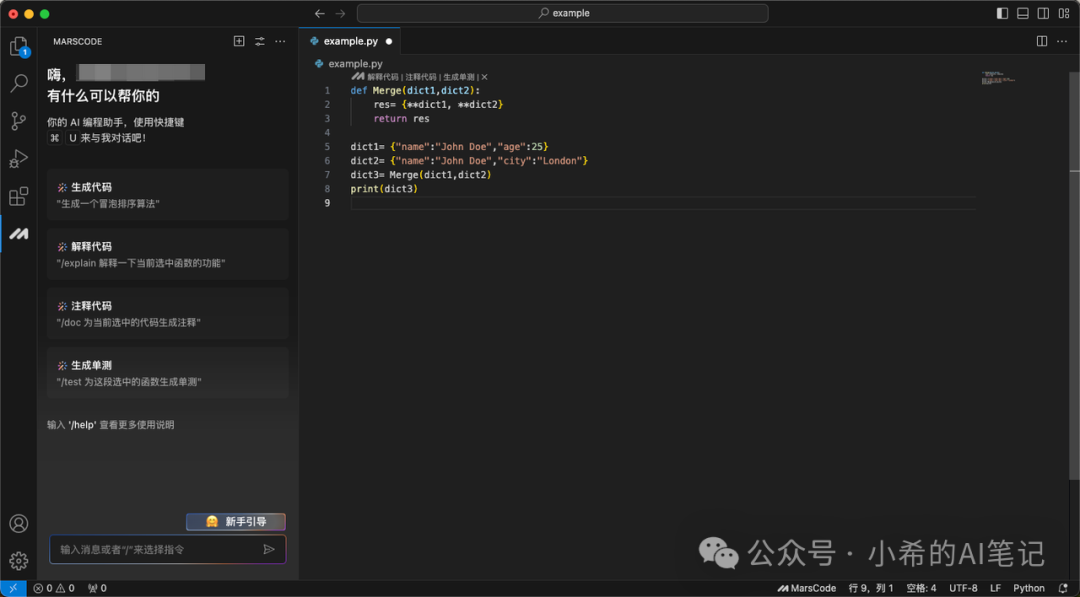Open the Search view icon

[18, 84]
